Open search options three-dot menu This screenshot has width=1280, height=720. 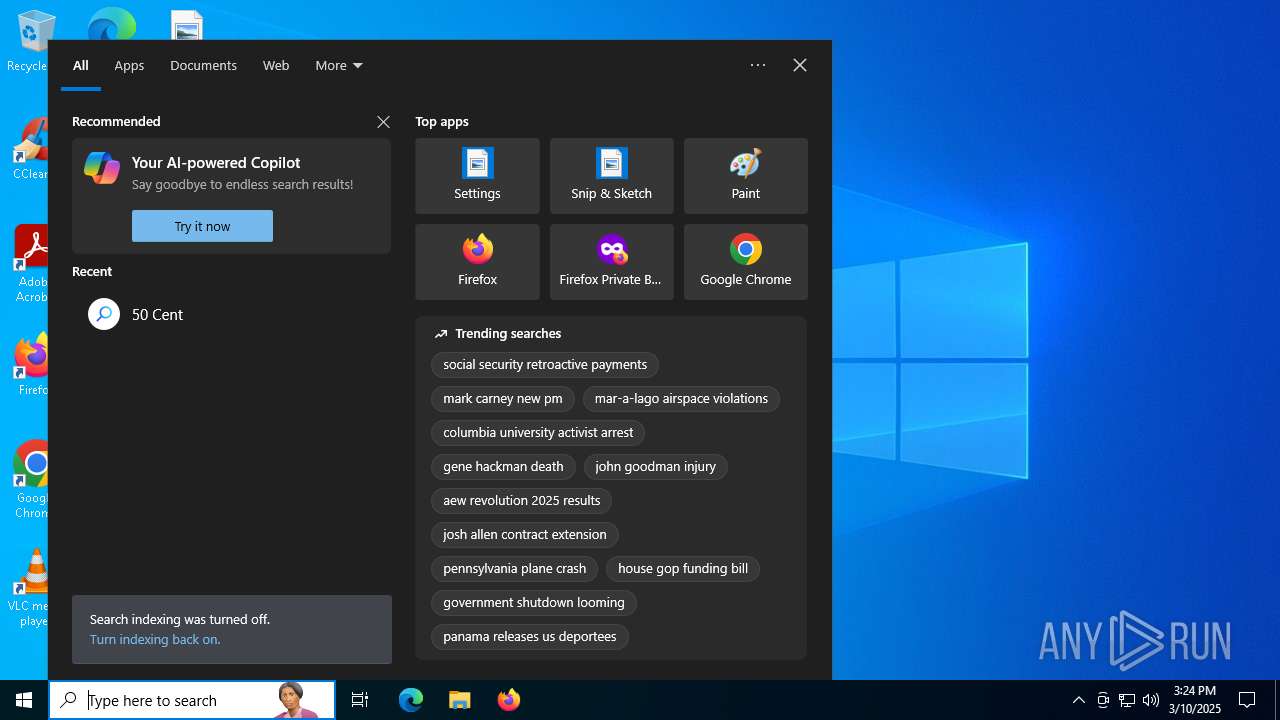[758, 65]
